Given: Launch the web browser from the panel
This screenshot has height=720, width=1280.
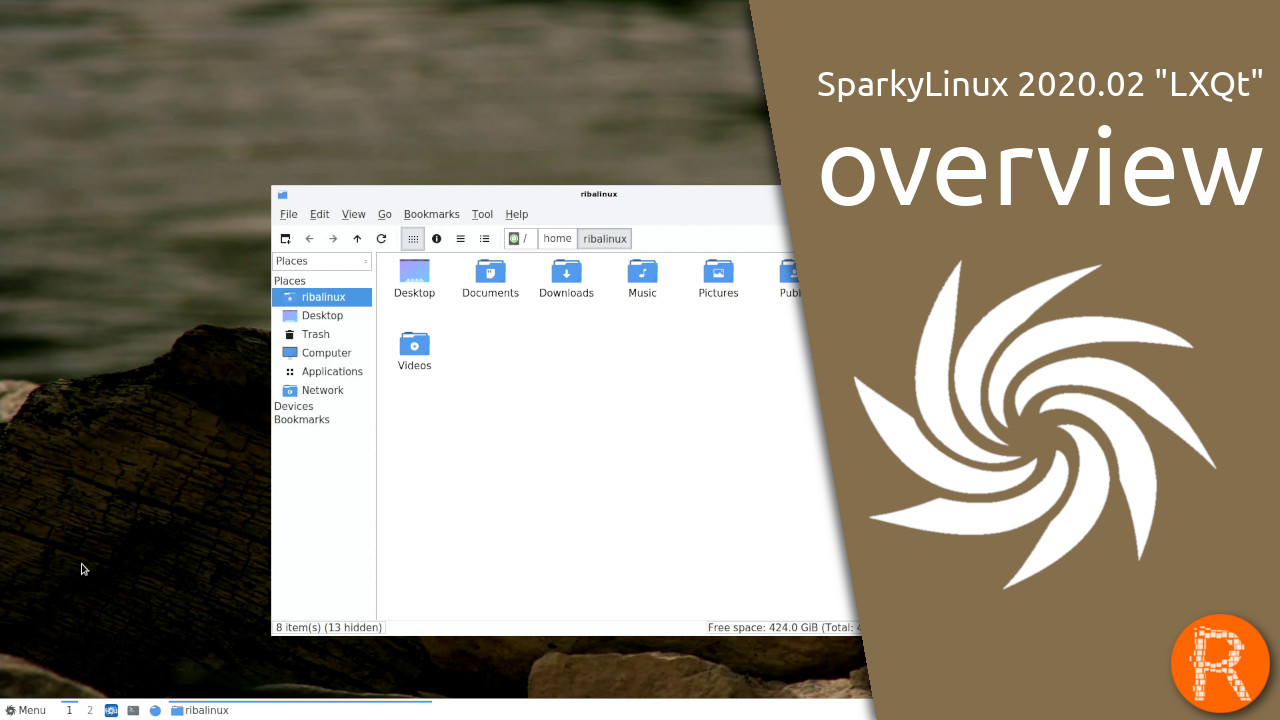Looking at the screenshot, I should tap(155, 711).
